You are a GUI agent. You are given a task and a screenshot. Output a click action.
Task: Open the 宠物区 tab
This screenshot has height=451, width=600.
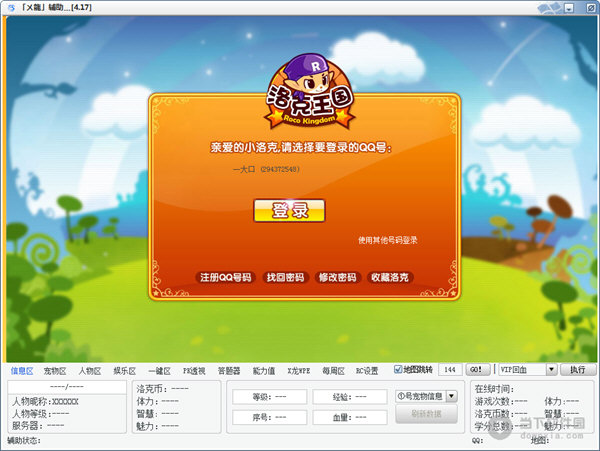pyautogui.click(x=55, y=371)
